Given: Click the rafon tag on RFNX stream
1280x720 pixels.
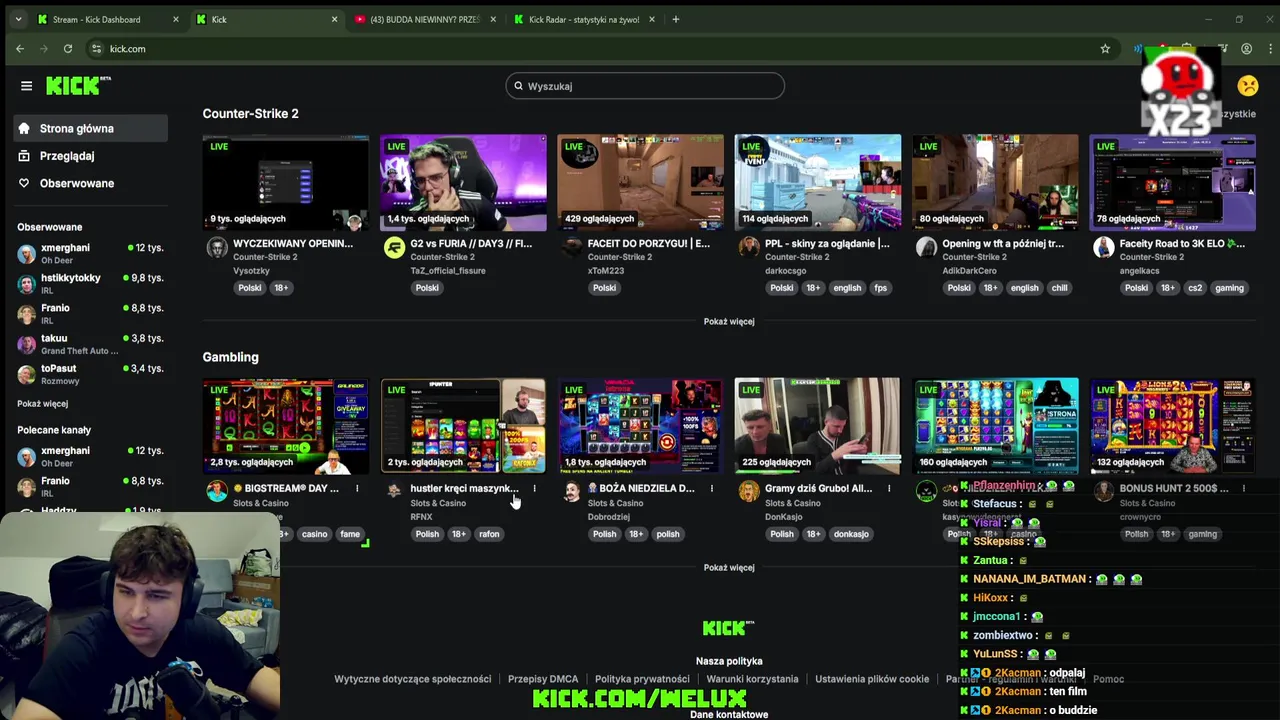Looking at the screenshot, I should point(489,534).
